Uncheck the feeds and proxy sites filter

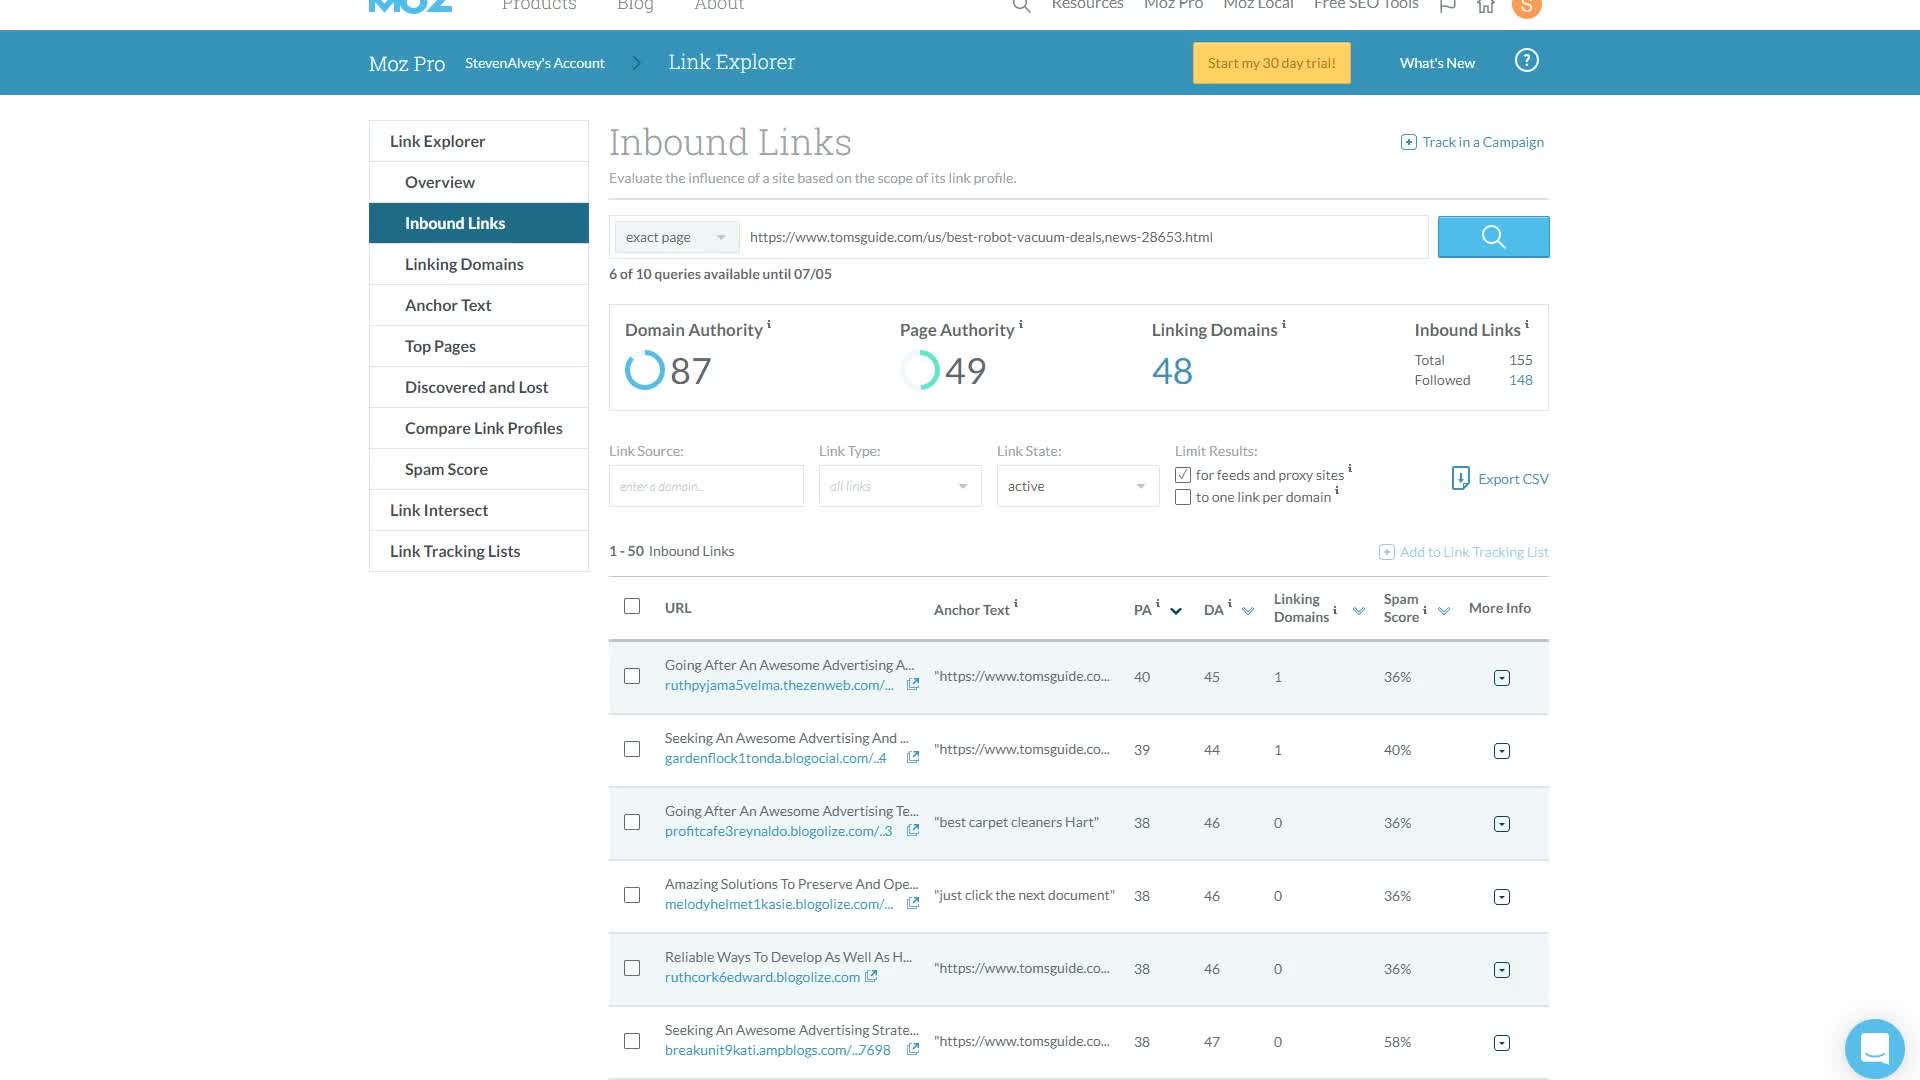(x=1183, y=475)
